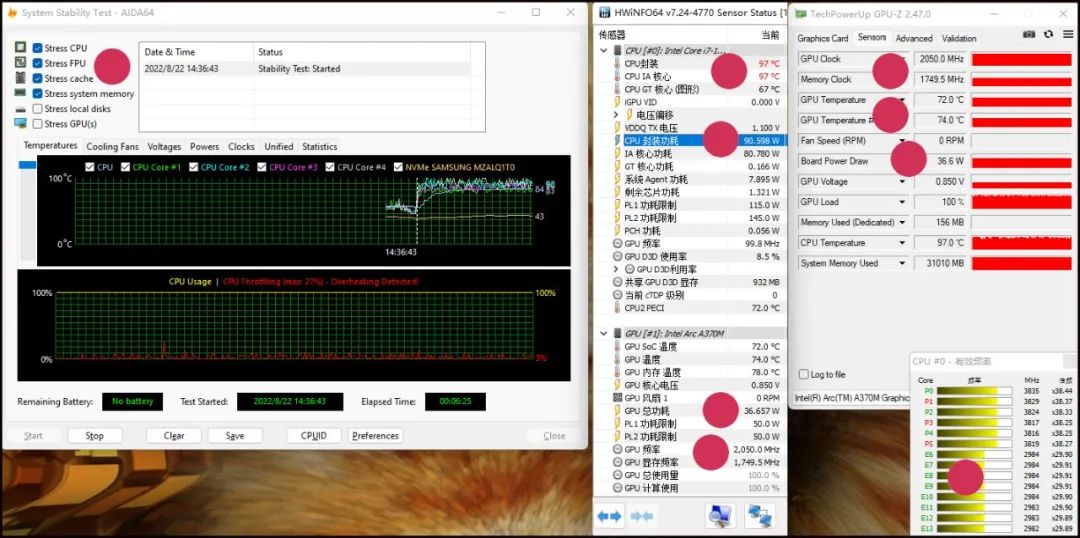The height and width of the screenshot is (538, 1080).
Task: Click the GPU-Z title bar logo icon
Action: [800, 13]
